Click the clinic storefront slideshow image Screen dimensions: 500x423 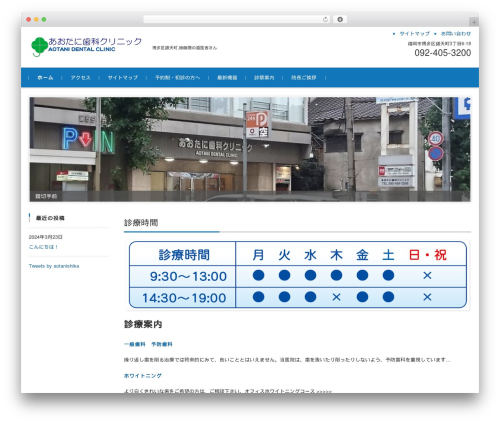coord(250,149)
